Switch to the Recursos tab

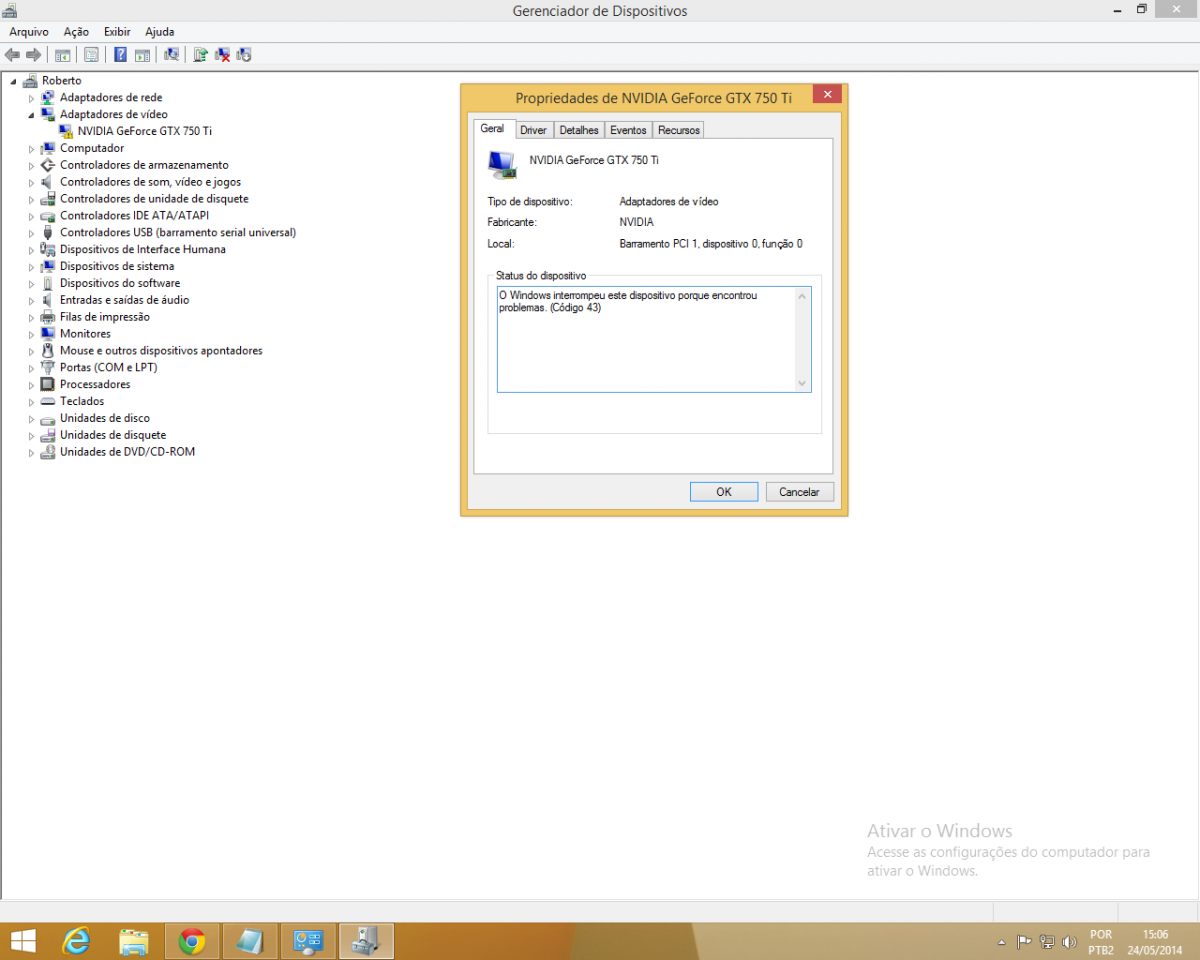[679, 130]
